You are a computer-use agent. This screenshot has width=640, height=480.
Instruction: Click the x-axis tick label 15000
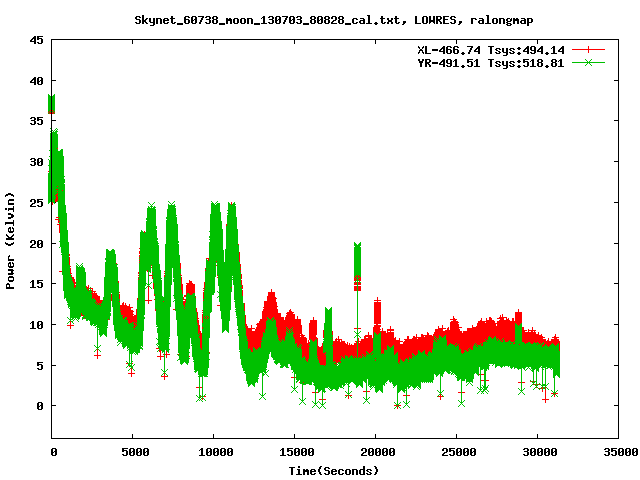point(297,452)
